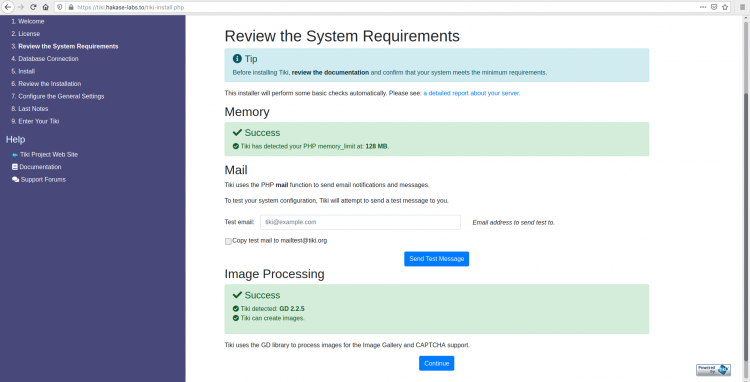This screenshot has height=382, width=750.
Task: Click the Tiki Project Web Site icon
Action: (15, 155)
